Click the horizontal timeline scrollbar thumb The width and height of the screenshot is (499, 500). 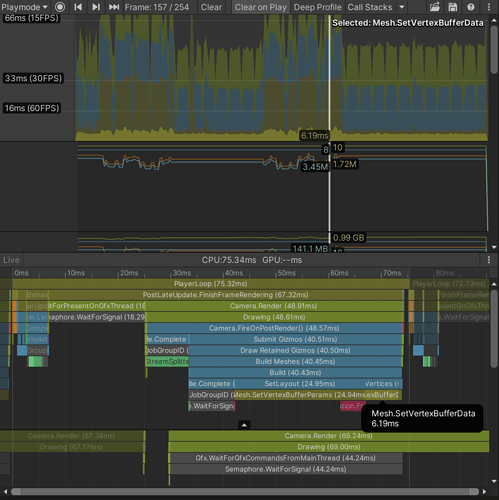(x=245, y=492)
